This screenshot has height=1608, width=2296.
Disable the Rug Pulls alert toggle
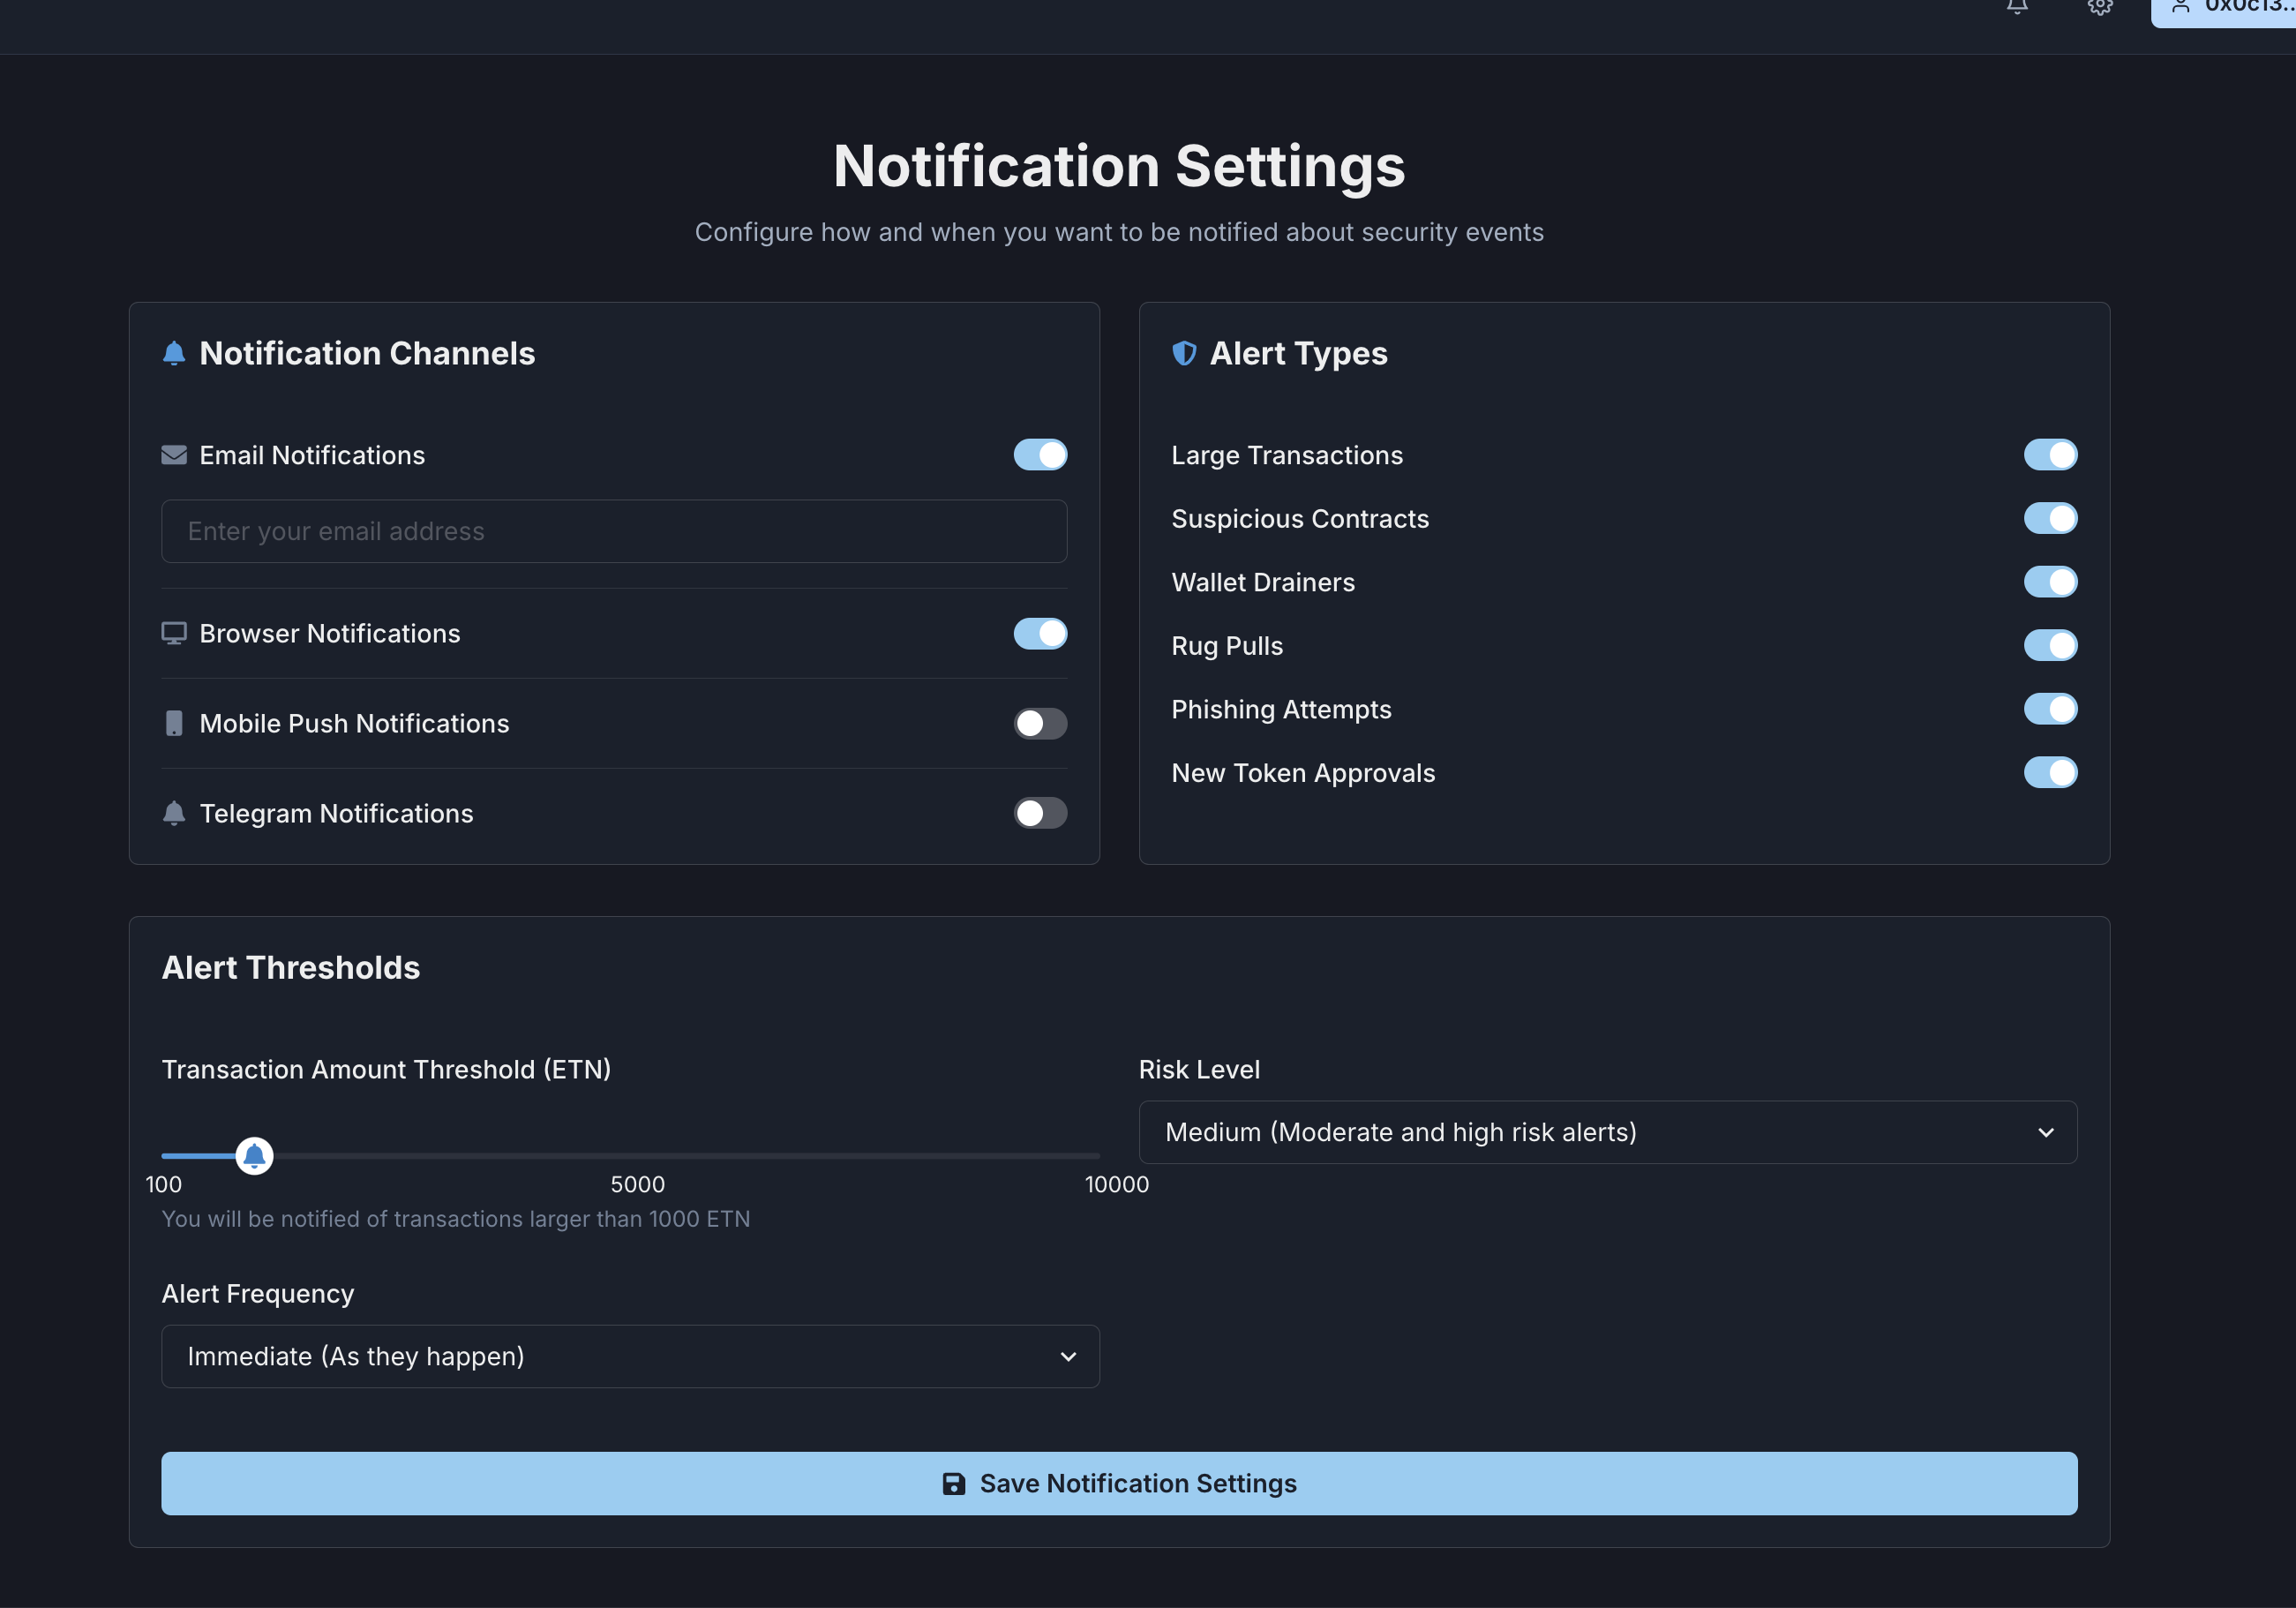tap(2050, 645)
